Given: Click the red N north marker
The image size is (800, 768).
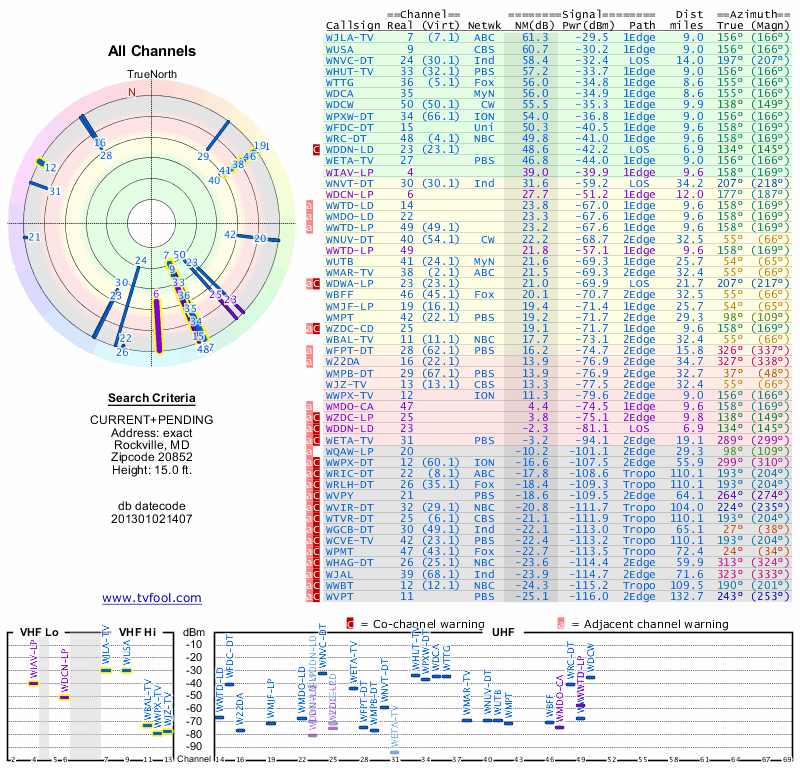Looking at the screenshot, I should pyautogui.click(x=132, y=92).
